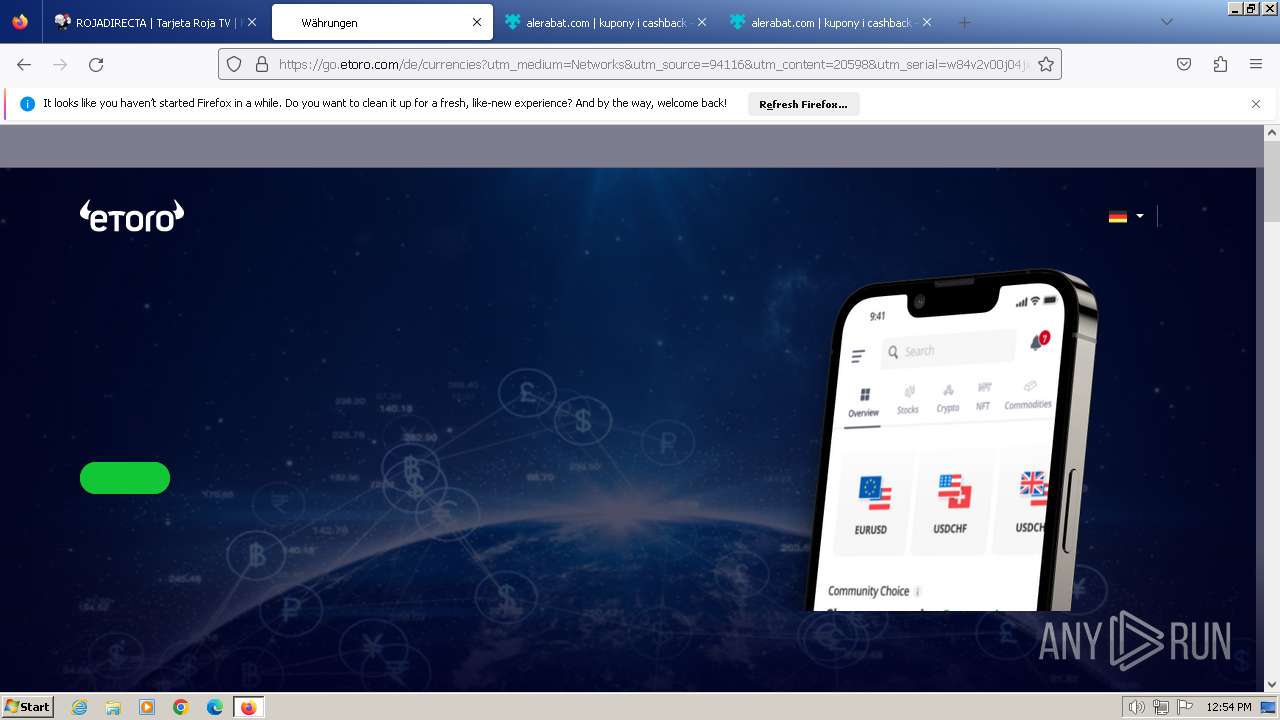Viewport: 1280px width, 720px height.
Task: Open the volume speaker tray icon
Action: 1138,707
